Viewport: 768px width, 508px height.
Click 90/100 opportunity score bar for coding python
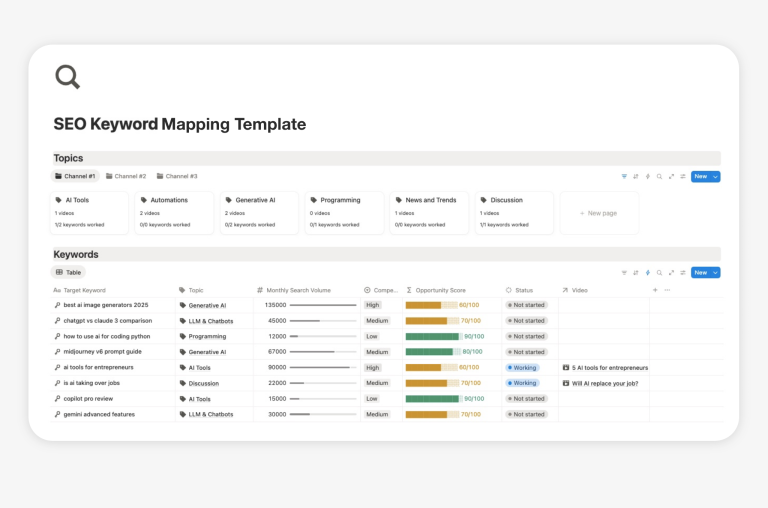[433, 336]
